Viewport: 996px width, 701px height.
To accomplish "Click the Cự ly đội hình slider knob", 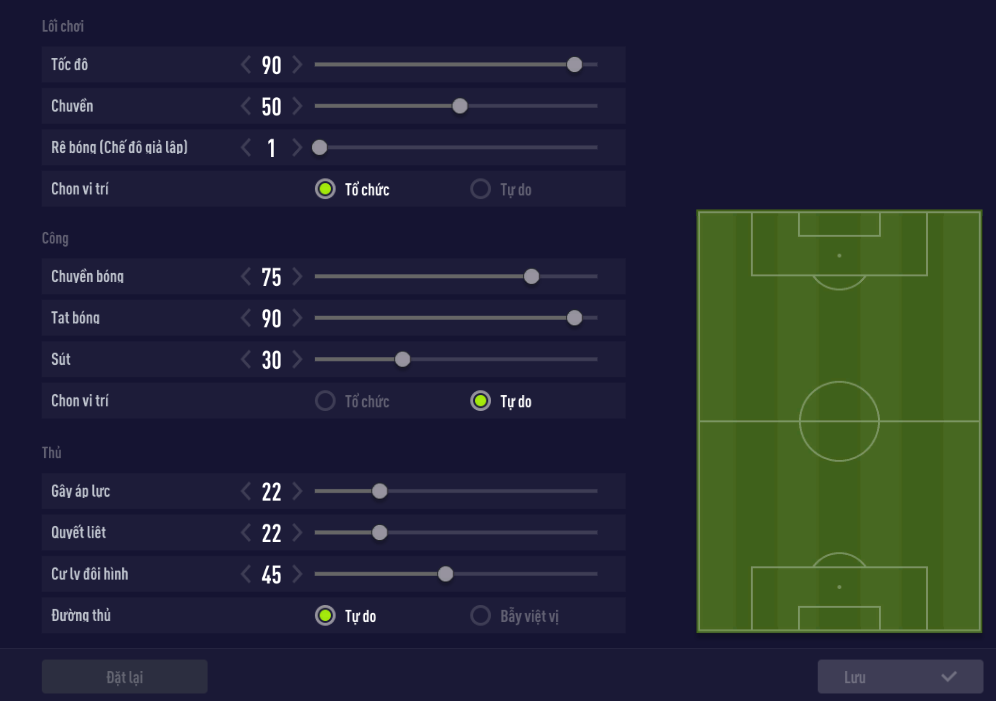I will (x=446, y=574).
